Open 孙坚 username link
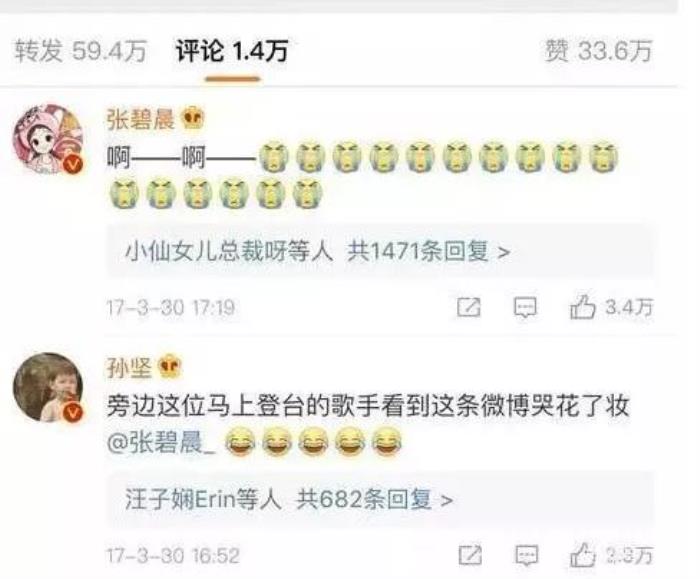The width and height of the screenshot is (700, 579). point(129,368)
